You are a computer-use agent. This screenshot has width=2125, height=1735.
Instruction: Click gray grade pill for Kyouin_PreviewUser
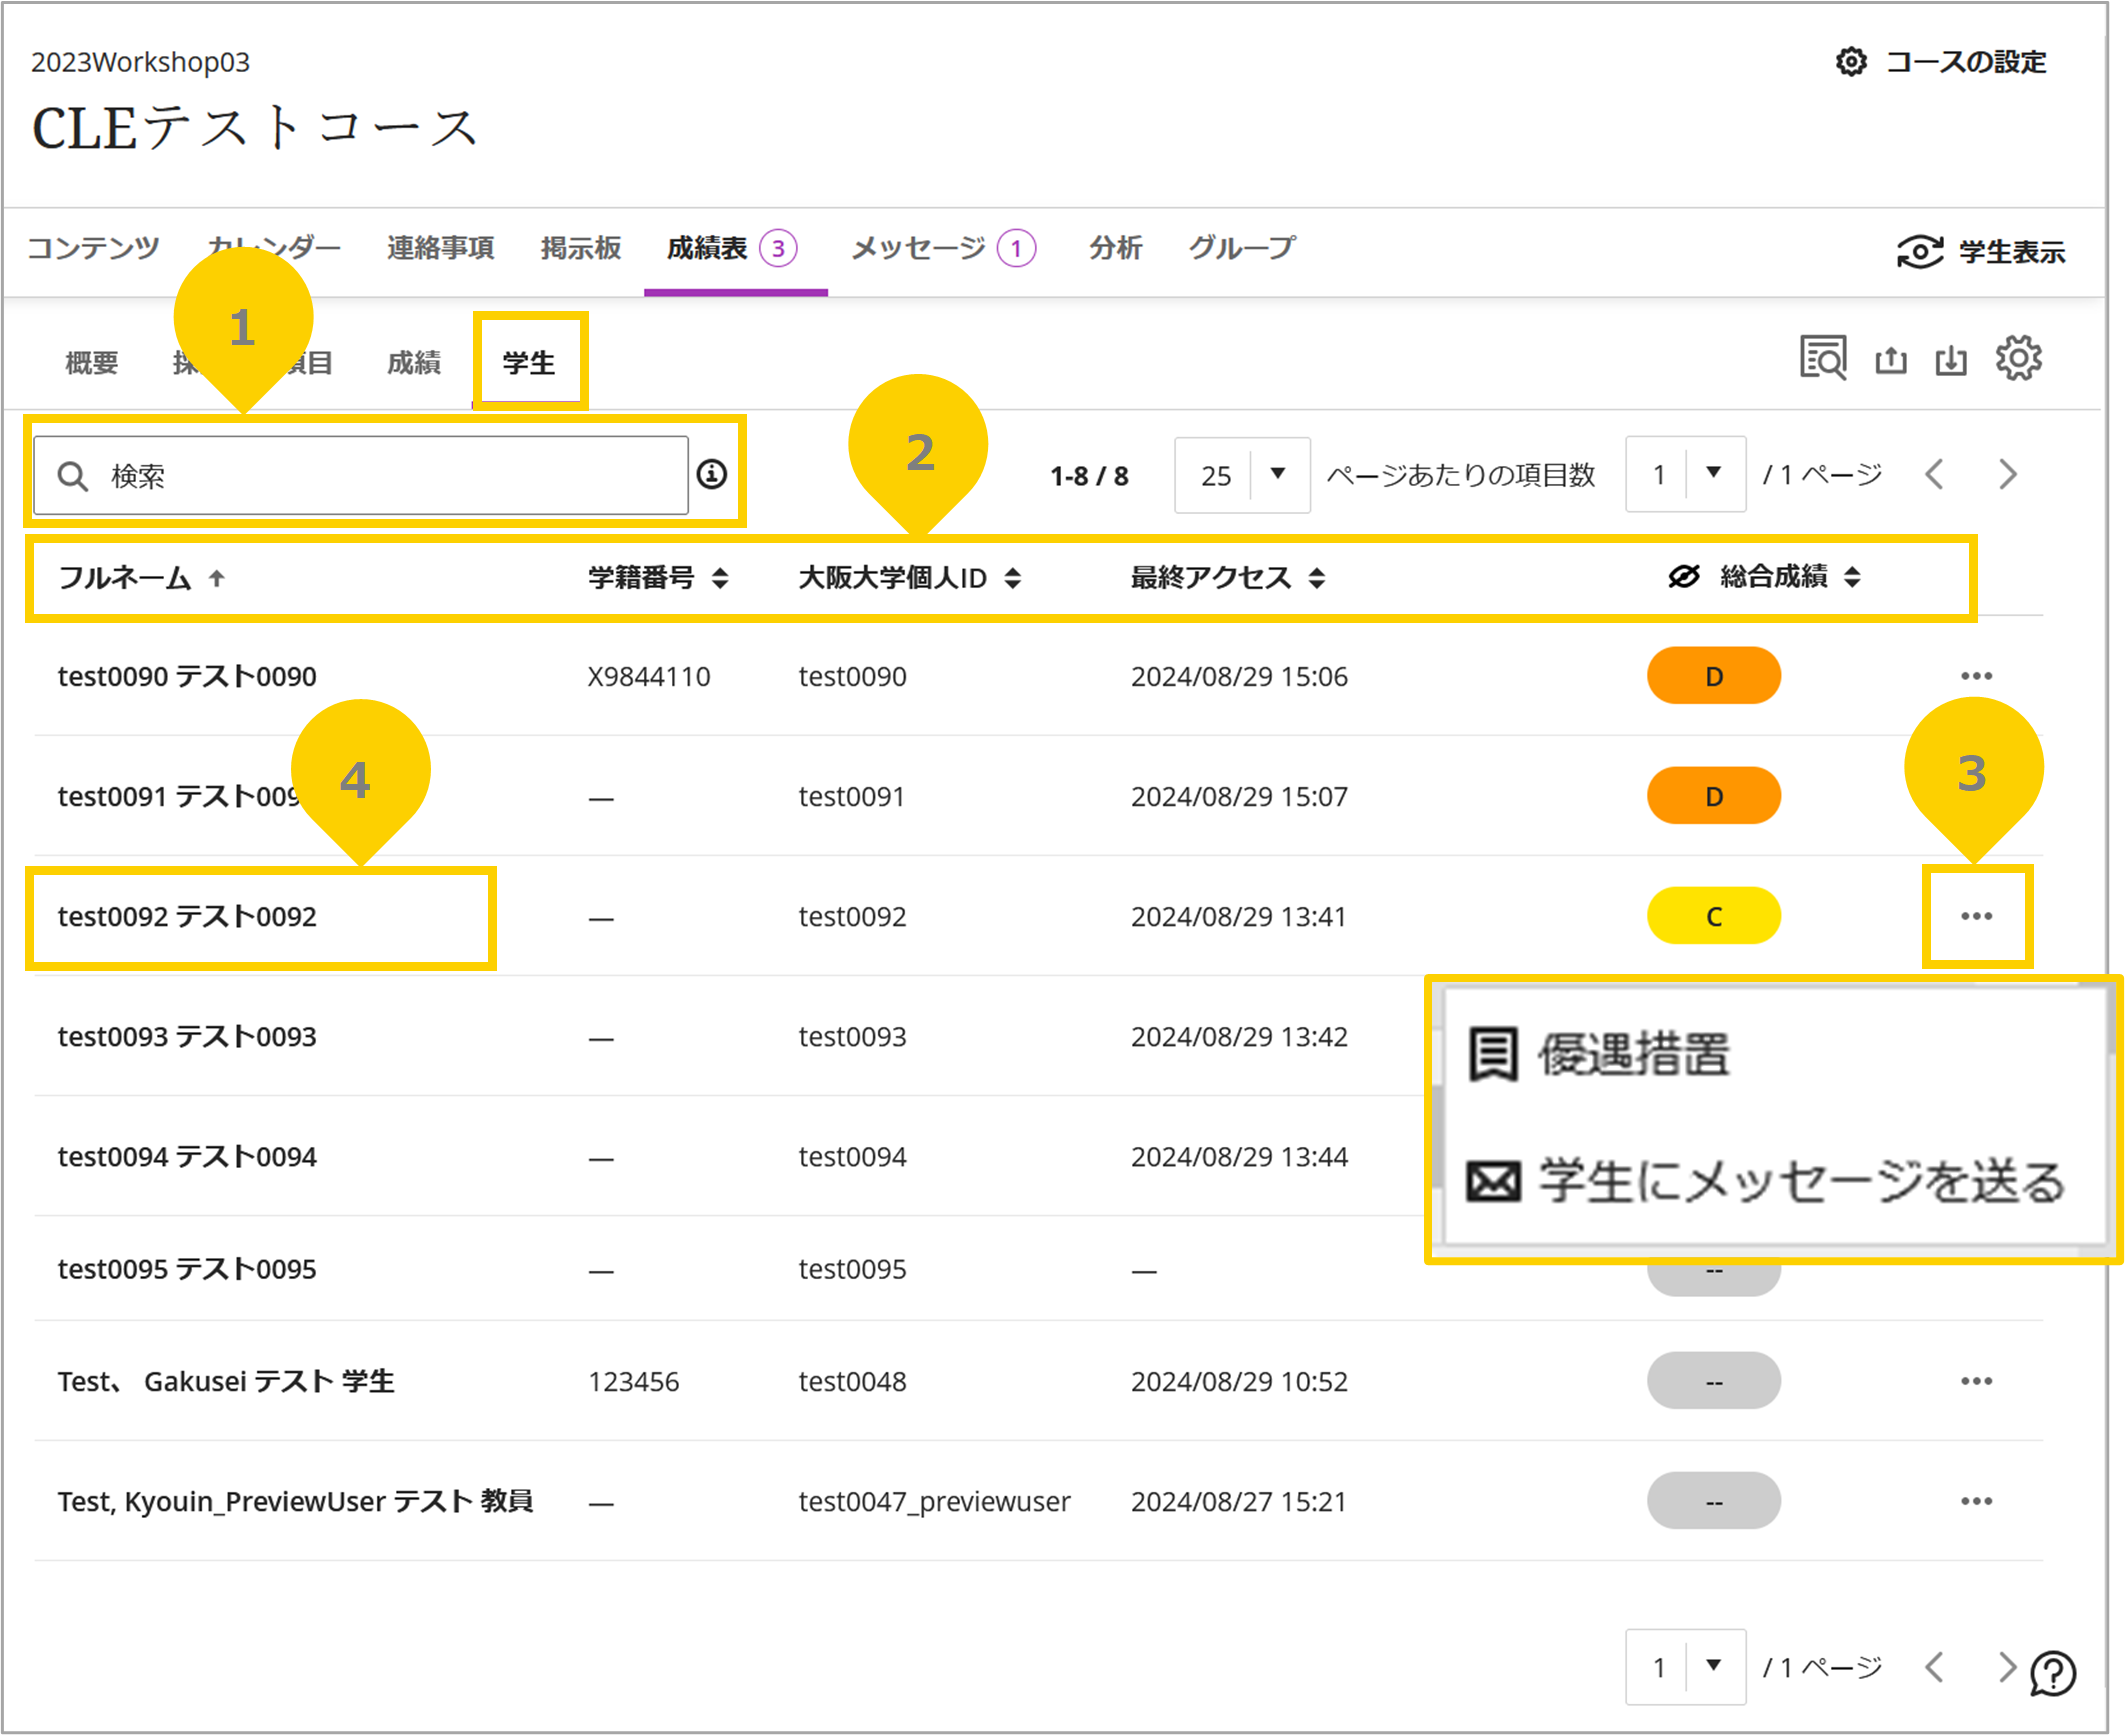pyautogui.click(x=1713, y=1501)
